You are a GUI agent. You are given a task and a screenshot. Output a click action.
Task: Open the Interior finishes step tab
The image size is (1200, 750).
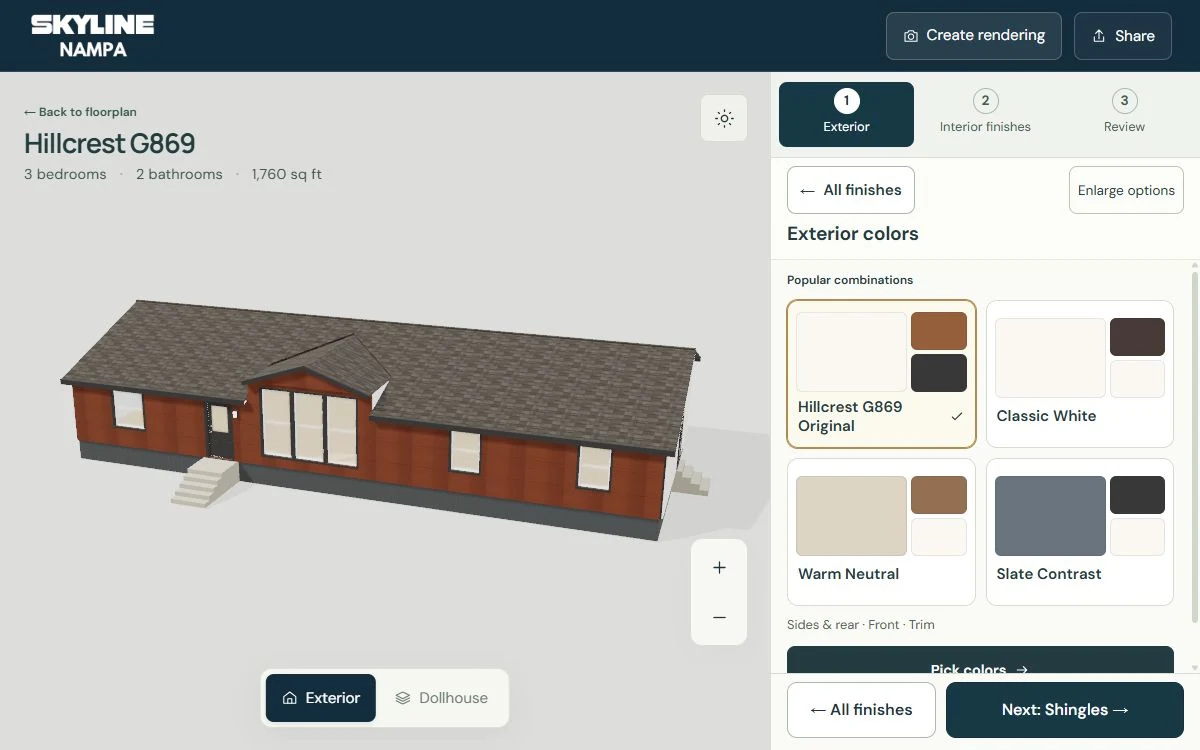click(x=985, y=114)
